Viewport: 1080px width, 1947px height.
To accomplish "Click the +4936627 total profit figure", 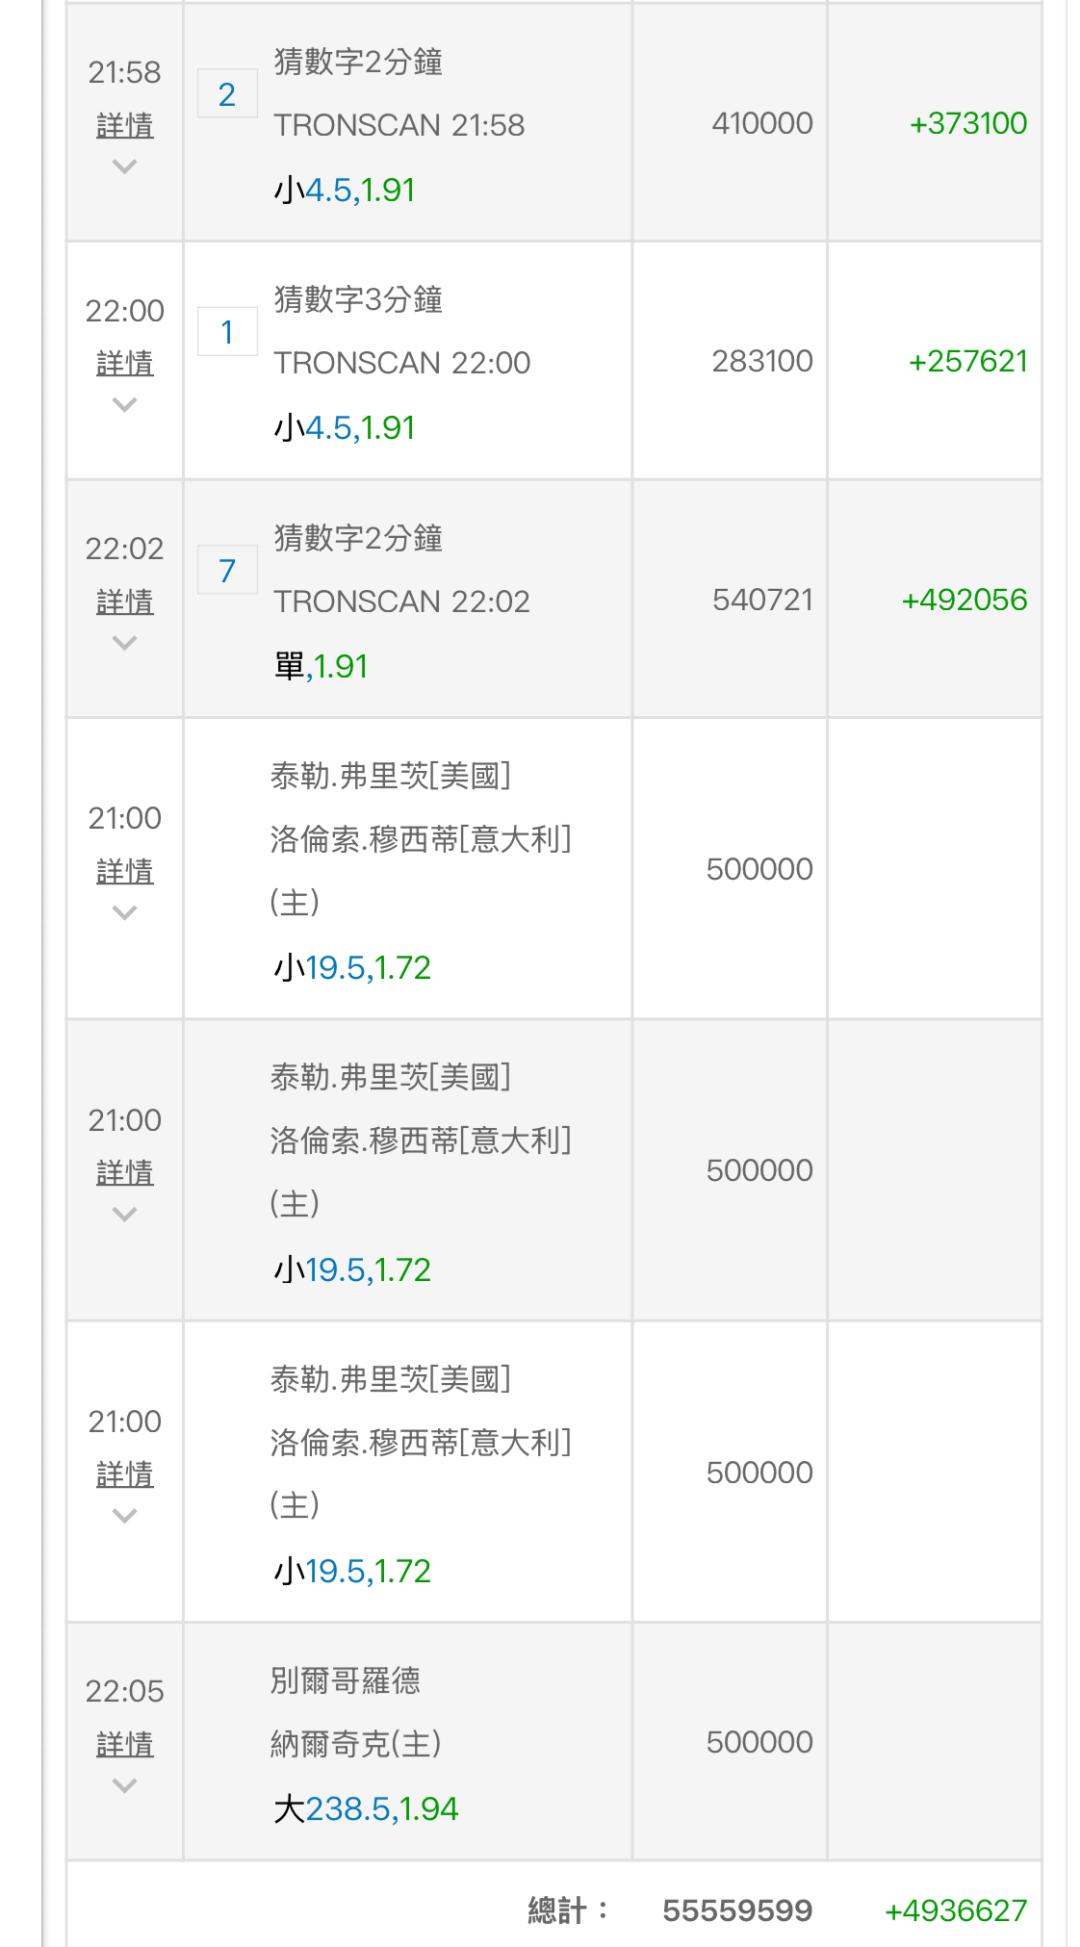I will coord(956,1911).
